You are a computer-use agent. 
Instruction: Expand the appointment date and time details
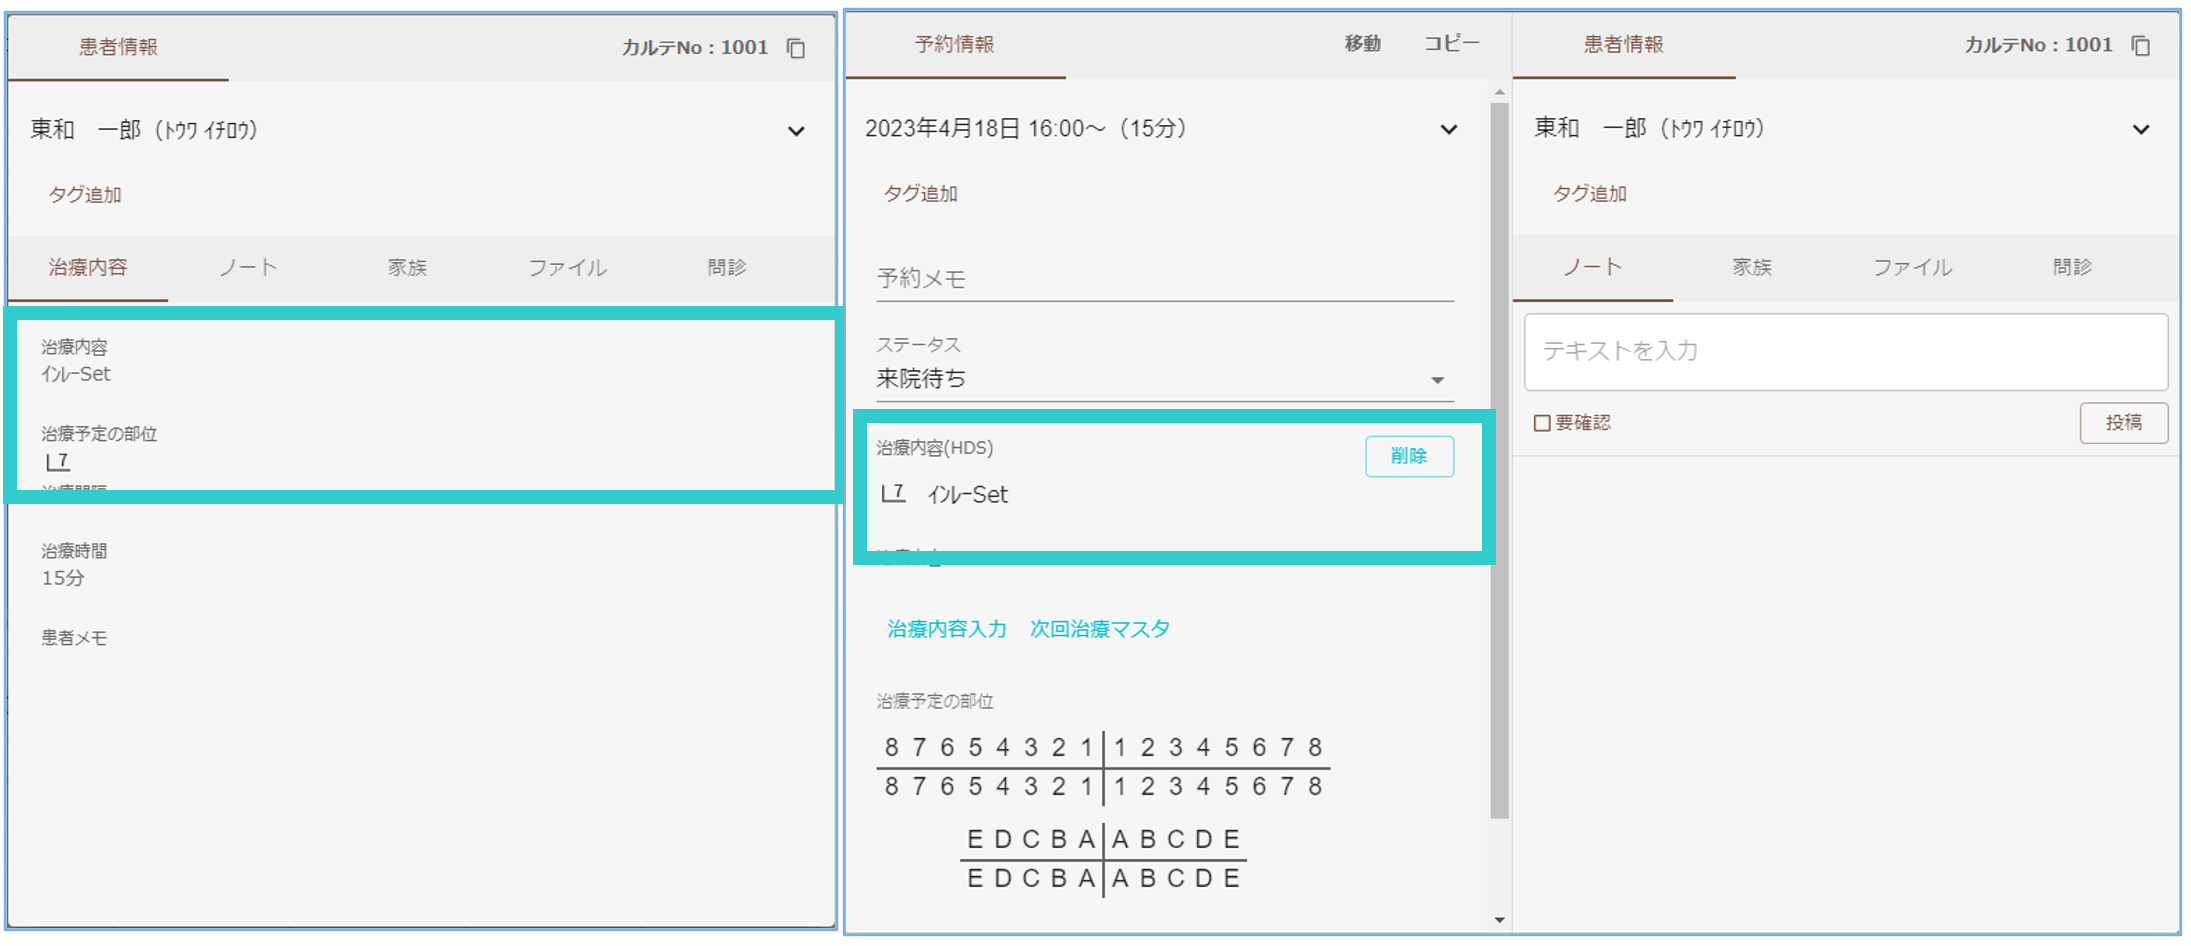(1448, 130)
